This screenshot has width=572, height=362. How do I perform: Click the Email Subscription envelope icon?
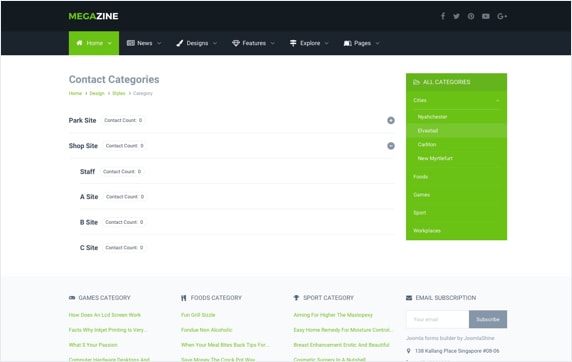(x=409, y=298)
